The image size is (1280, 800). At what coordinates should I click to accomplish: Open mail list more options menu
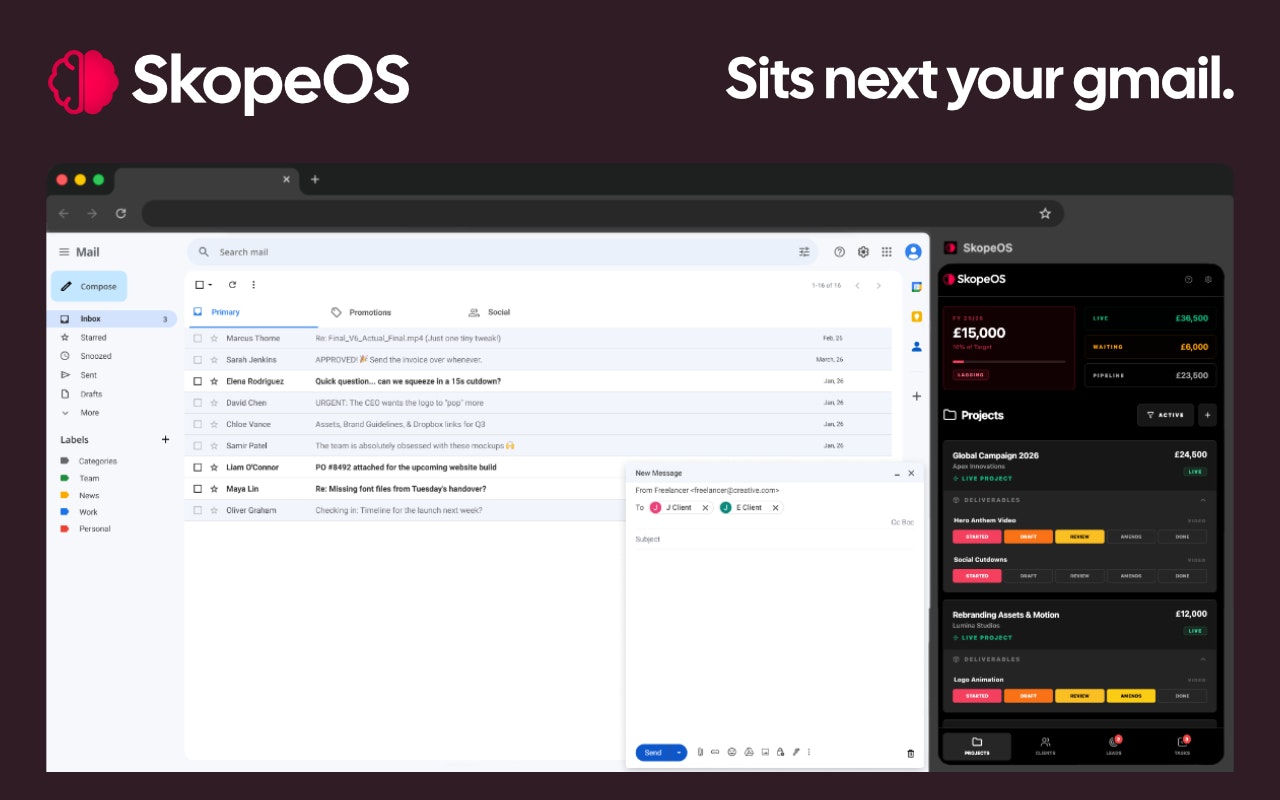253,285
